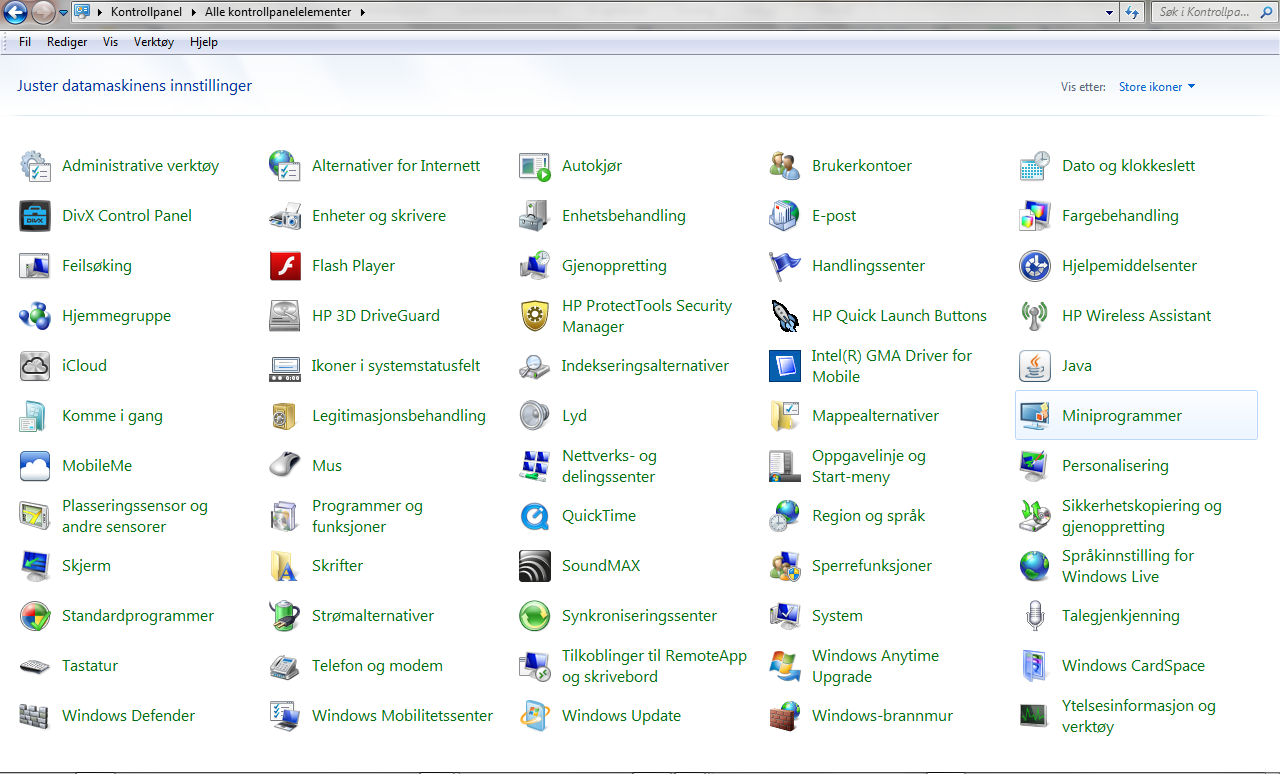The height and width of the screenshot is (774, 1280).
Task: Click the QuickTime icon
Action: click(535, 516)
